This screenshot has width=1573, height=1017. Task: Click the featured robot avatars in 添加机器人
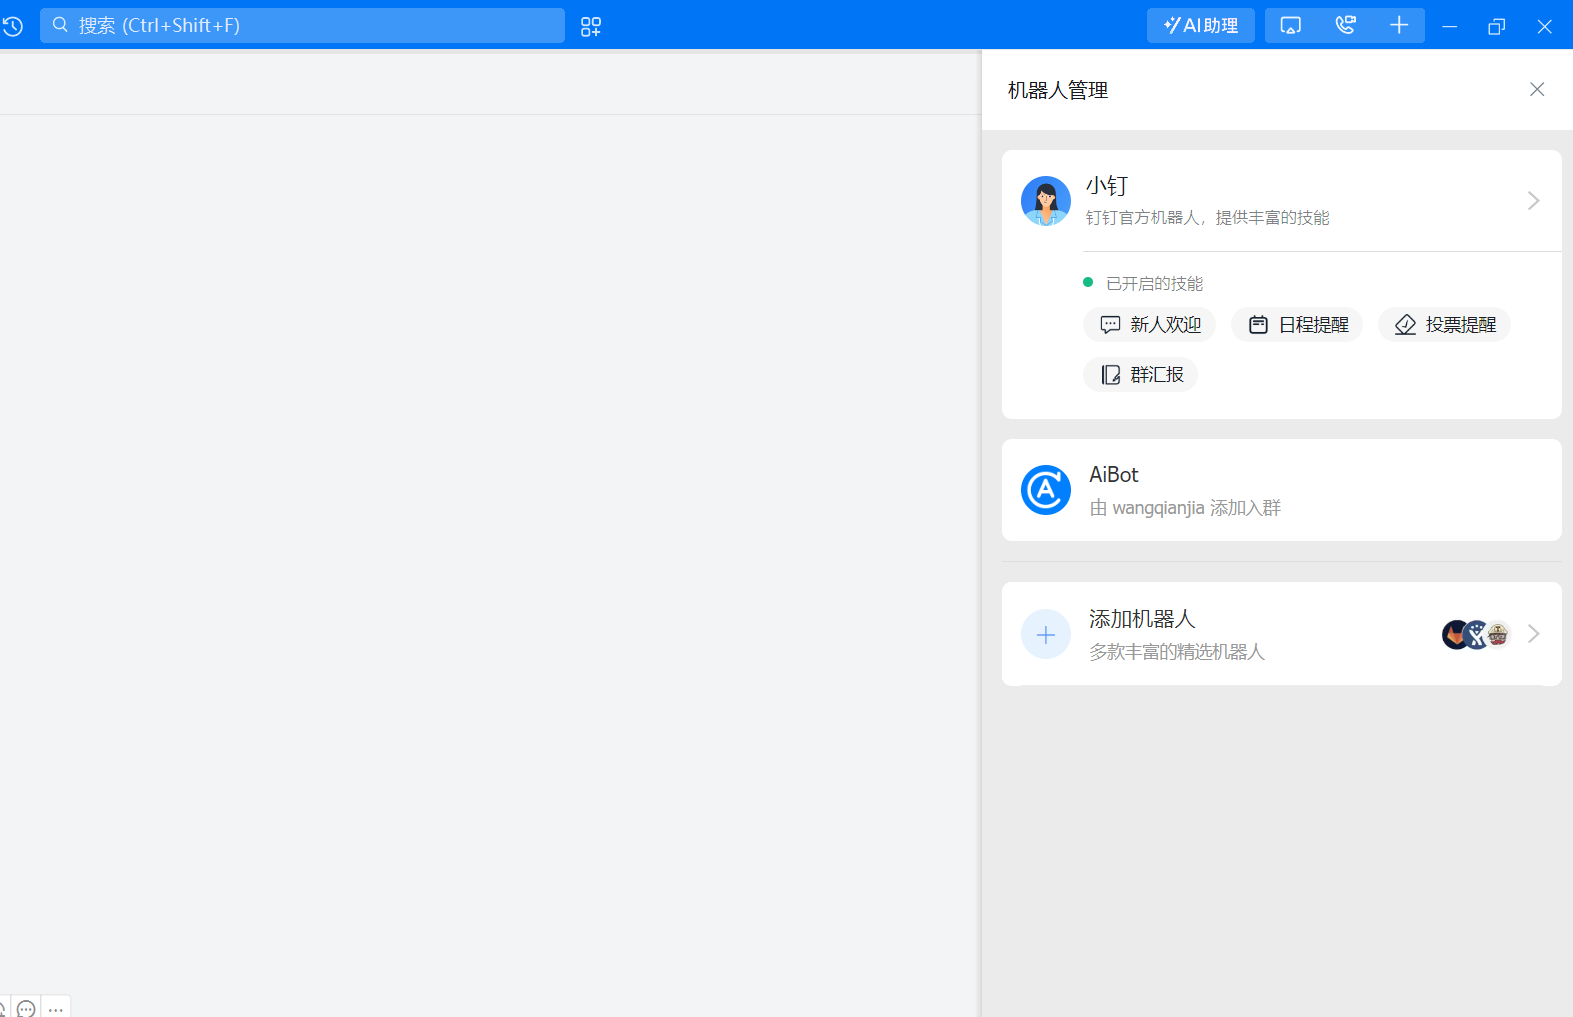(1476, 634)
